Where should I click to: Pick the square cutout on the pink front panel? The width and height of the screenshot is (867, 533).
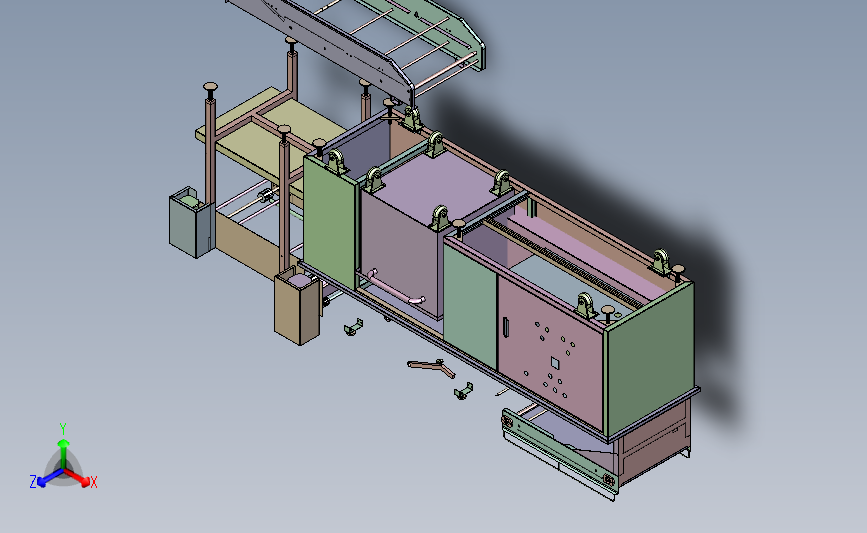(555, 363)
